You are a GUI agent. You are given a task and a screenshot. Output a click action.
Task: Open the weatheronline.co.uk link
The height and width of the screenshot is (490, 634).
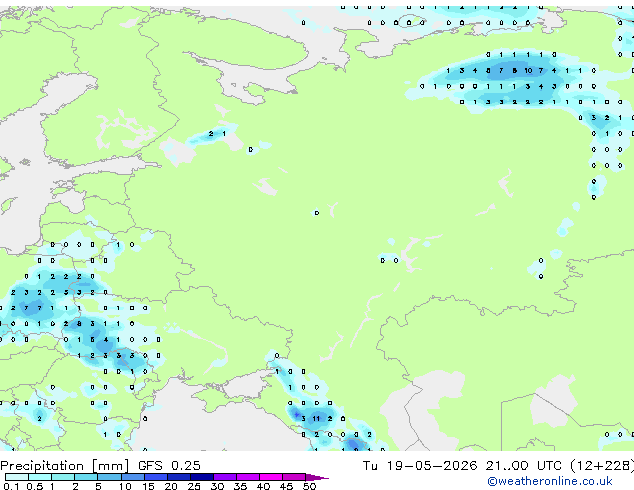[x=550, y=481]
